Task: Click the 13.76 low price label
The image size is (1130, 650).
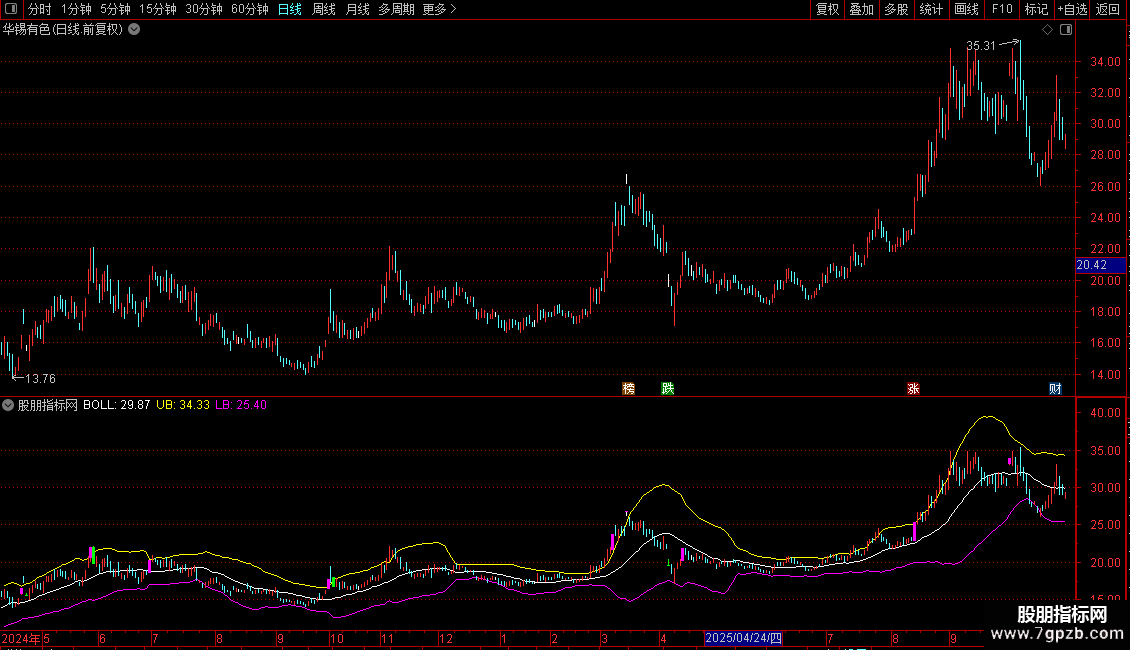Action: (x=40, y=378)
